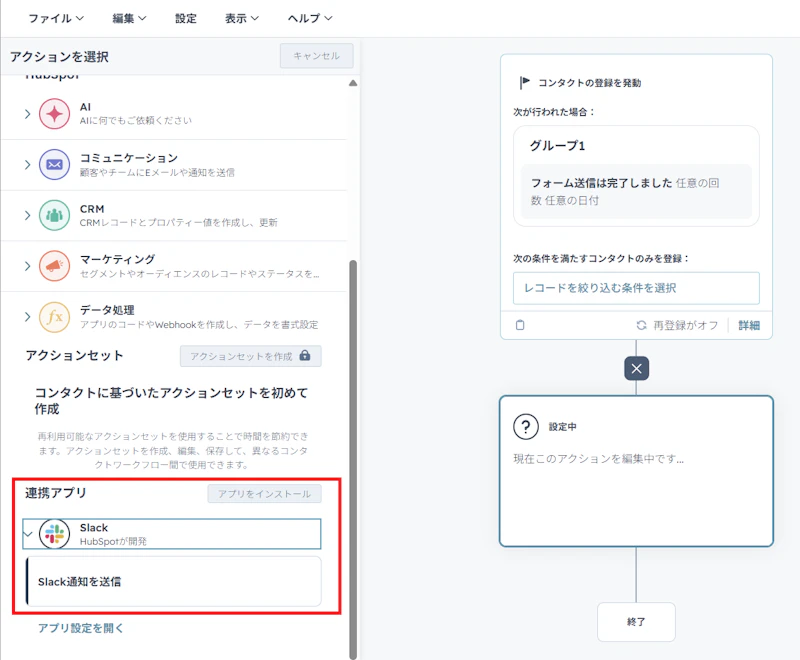Click the 現在このアクションを編集中です text
The image size is (800, 660).
point(598,459)
